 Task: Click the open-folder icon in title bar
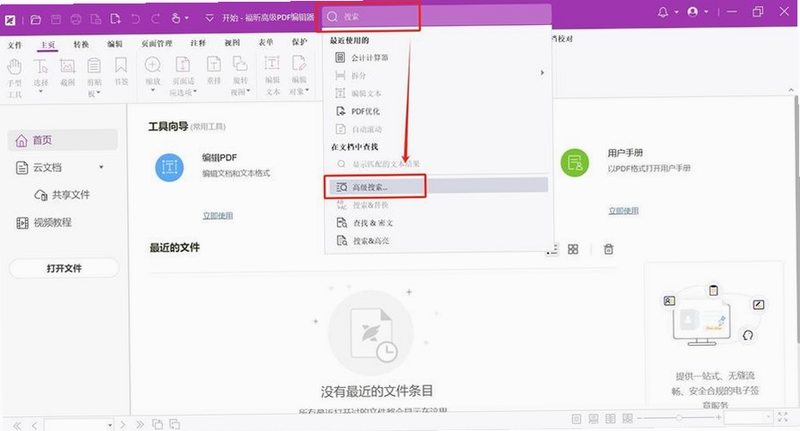[36, 19]
